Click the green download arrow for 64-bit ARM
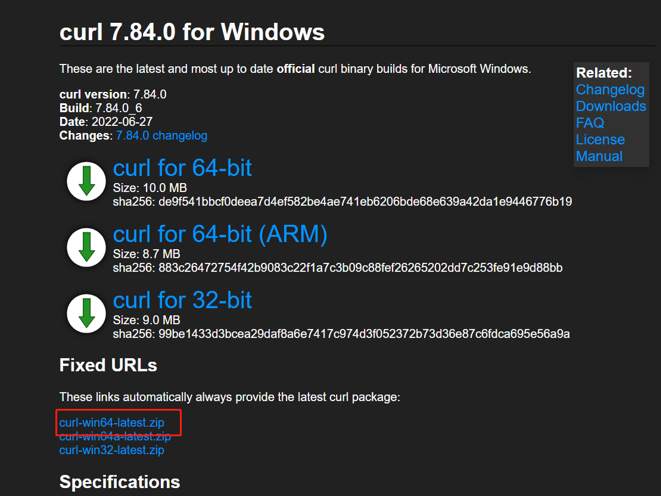Viewport: 661px width, 496px height. (86, 247)
